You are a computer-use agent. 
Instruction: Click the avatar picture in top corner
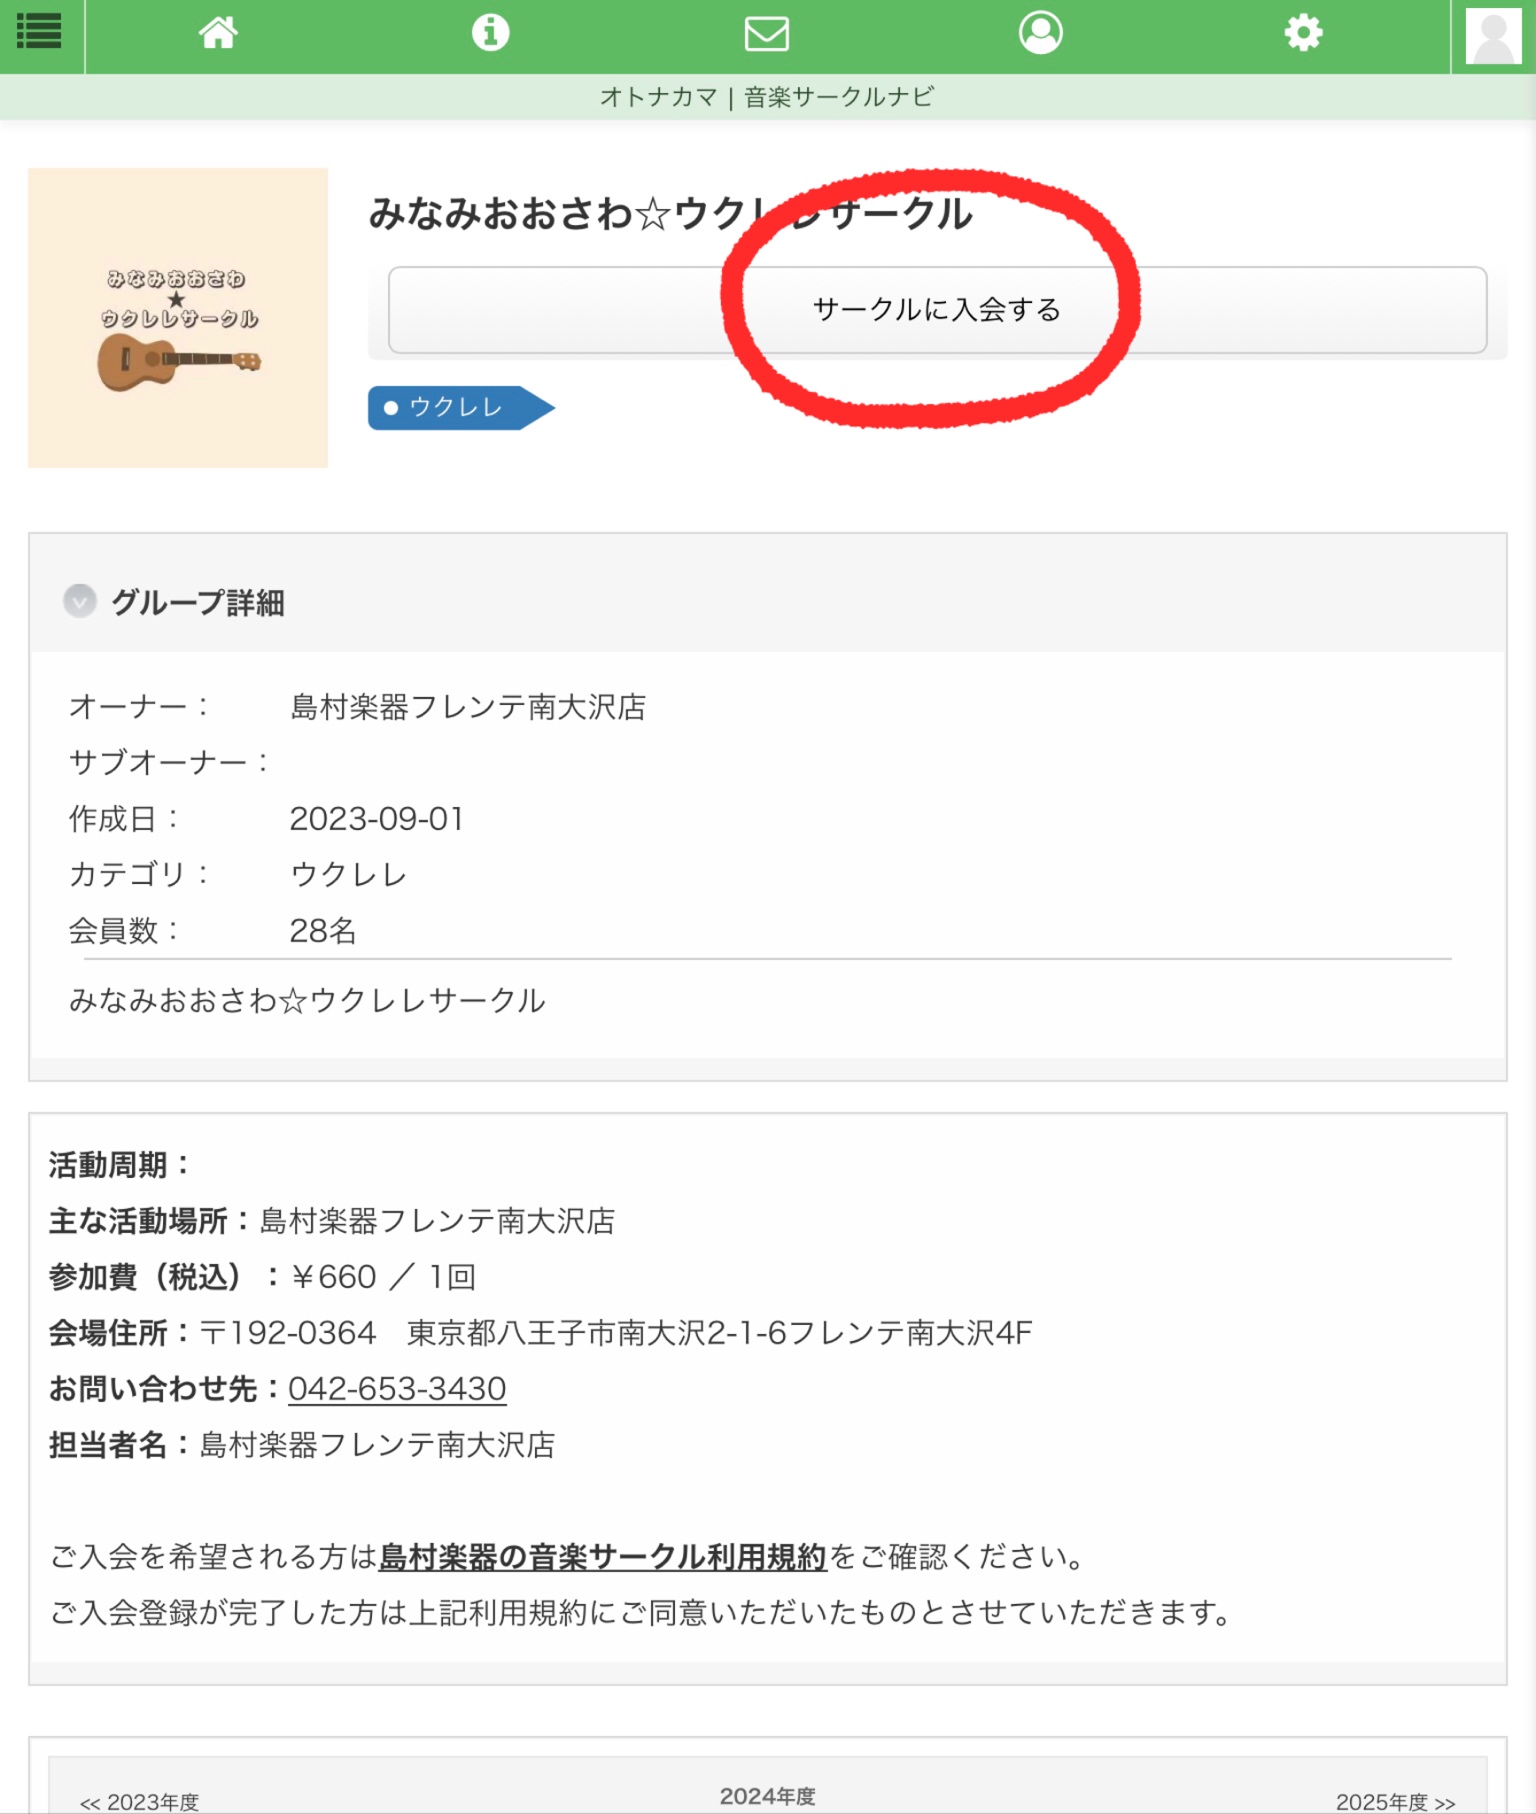click(x=1493, y=36)
